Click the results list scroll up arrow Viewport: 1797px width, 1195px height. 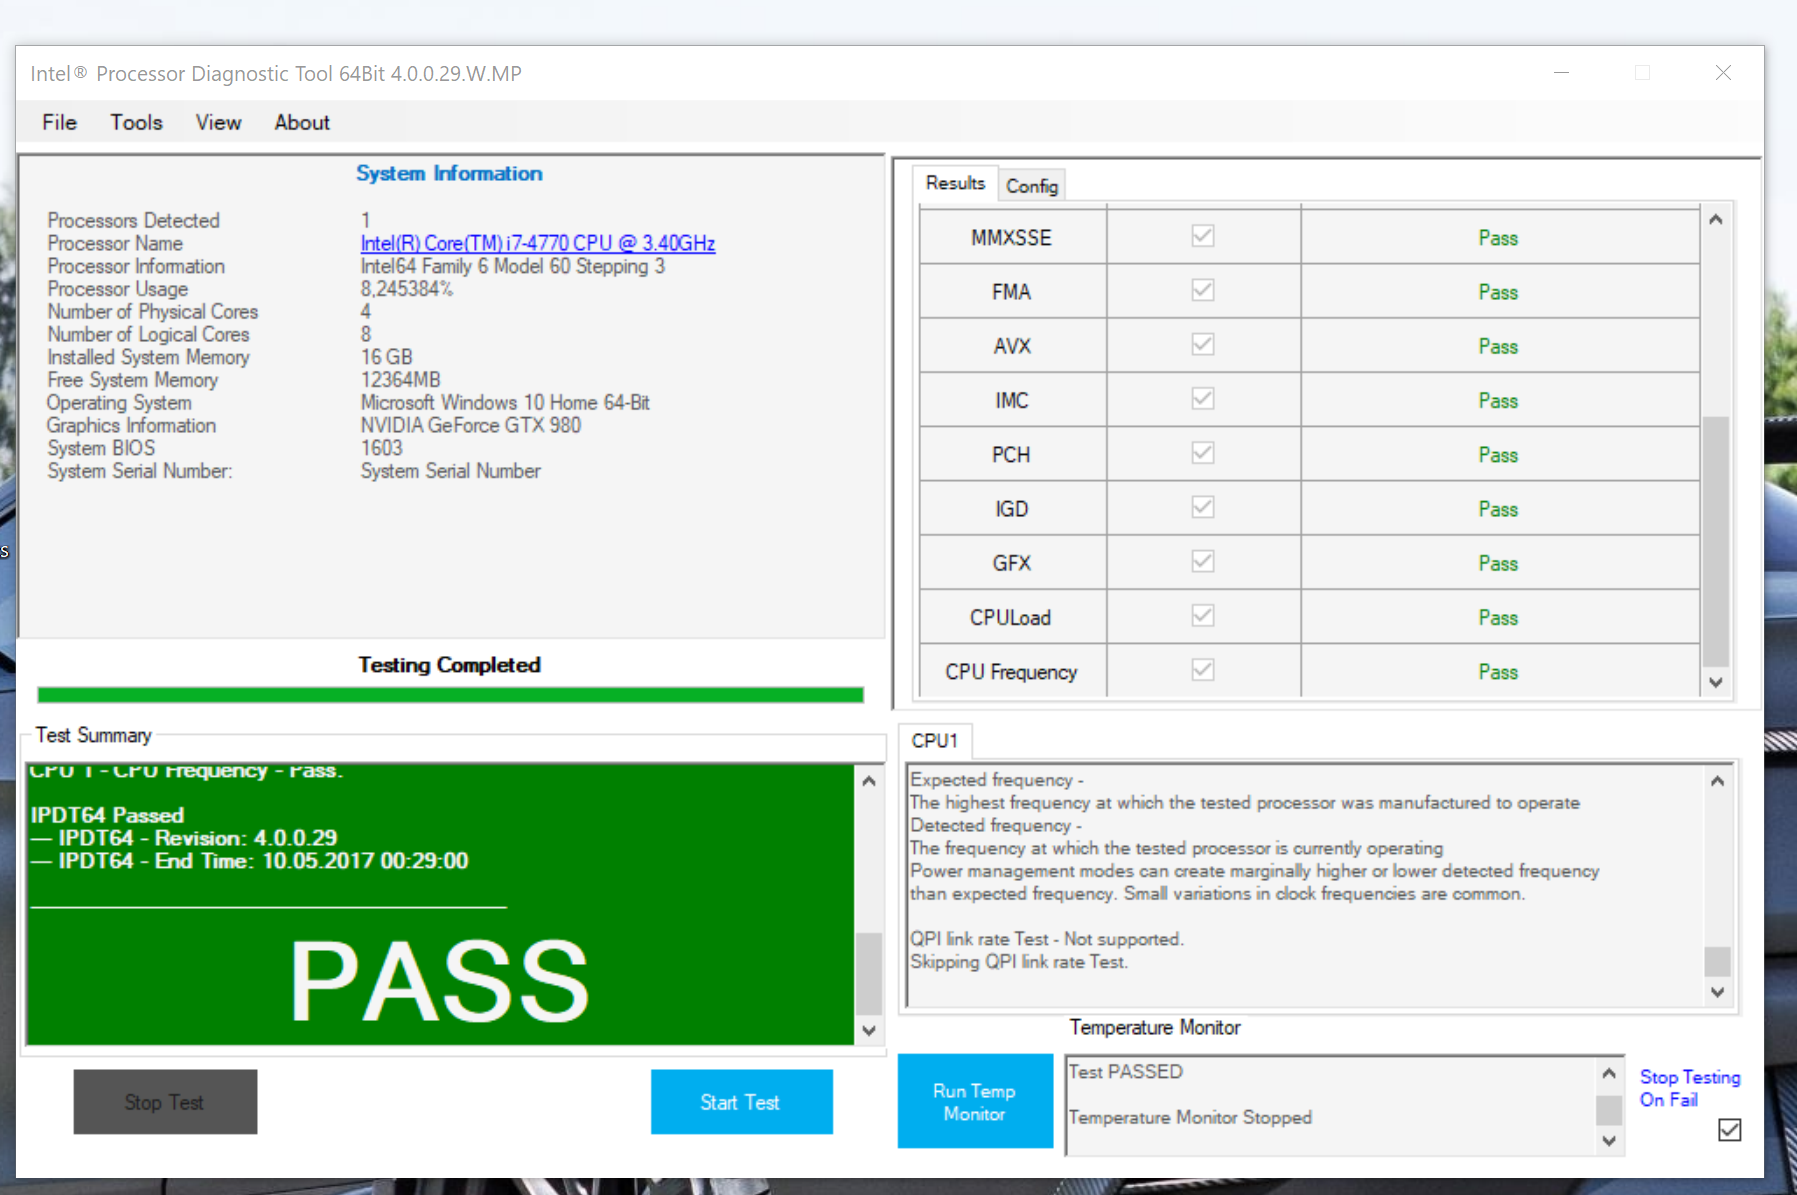click(x=1716, y=219)
